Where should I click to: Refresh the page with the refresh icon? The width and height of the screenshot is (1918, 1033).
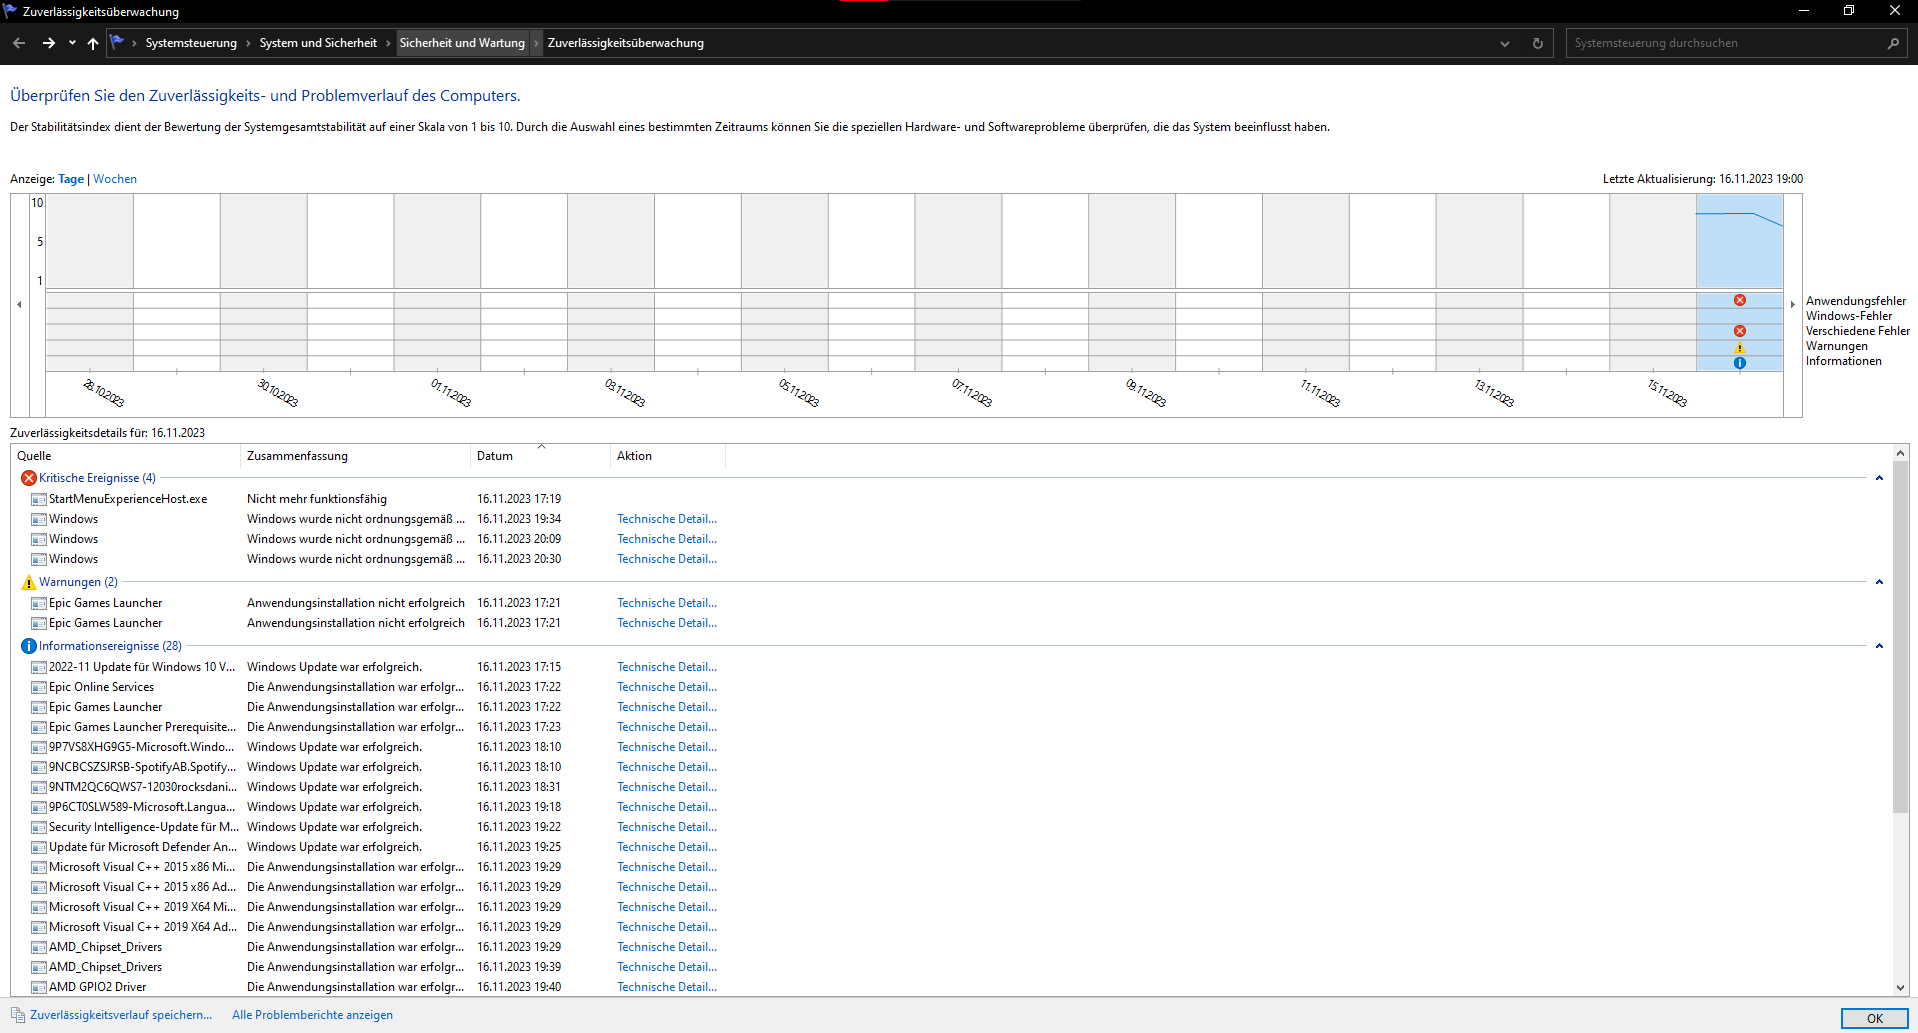1537,42
